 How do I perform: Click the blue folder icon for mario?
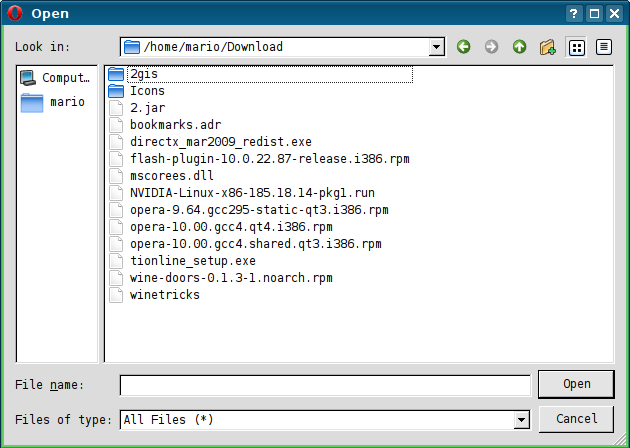point(32,103)
